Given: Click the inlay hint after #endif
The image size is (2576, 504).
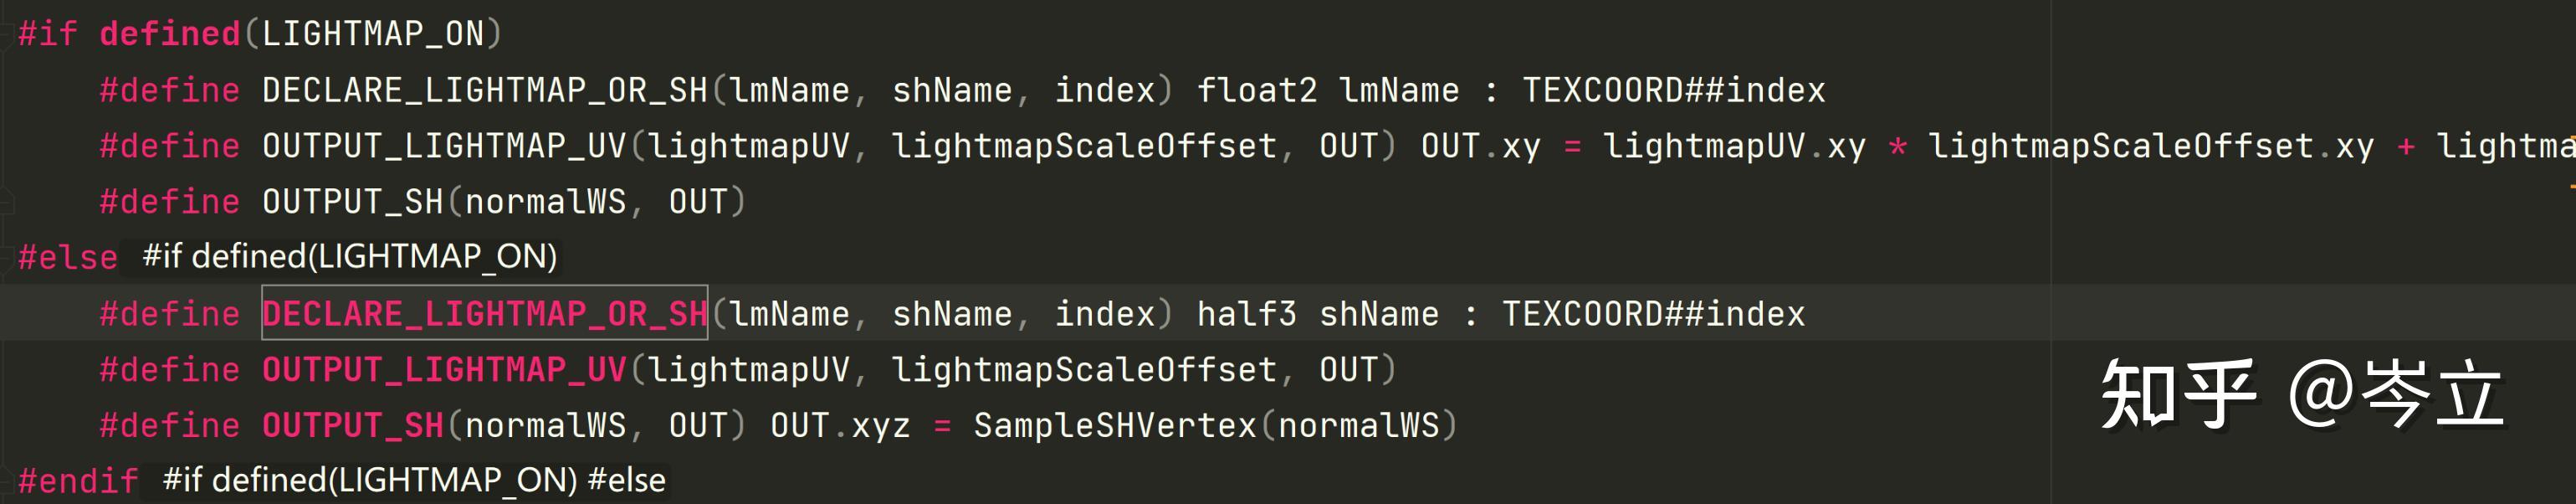Looking at the screenshot, I should tap(414, 481).
